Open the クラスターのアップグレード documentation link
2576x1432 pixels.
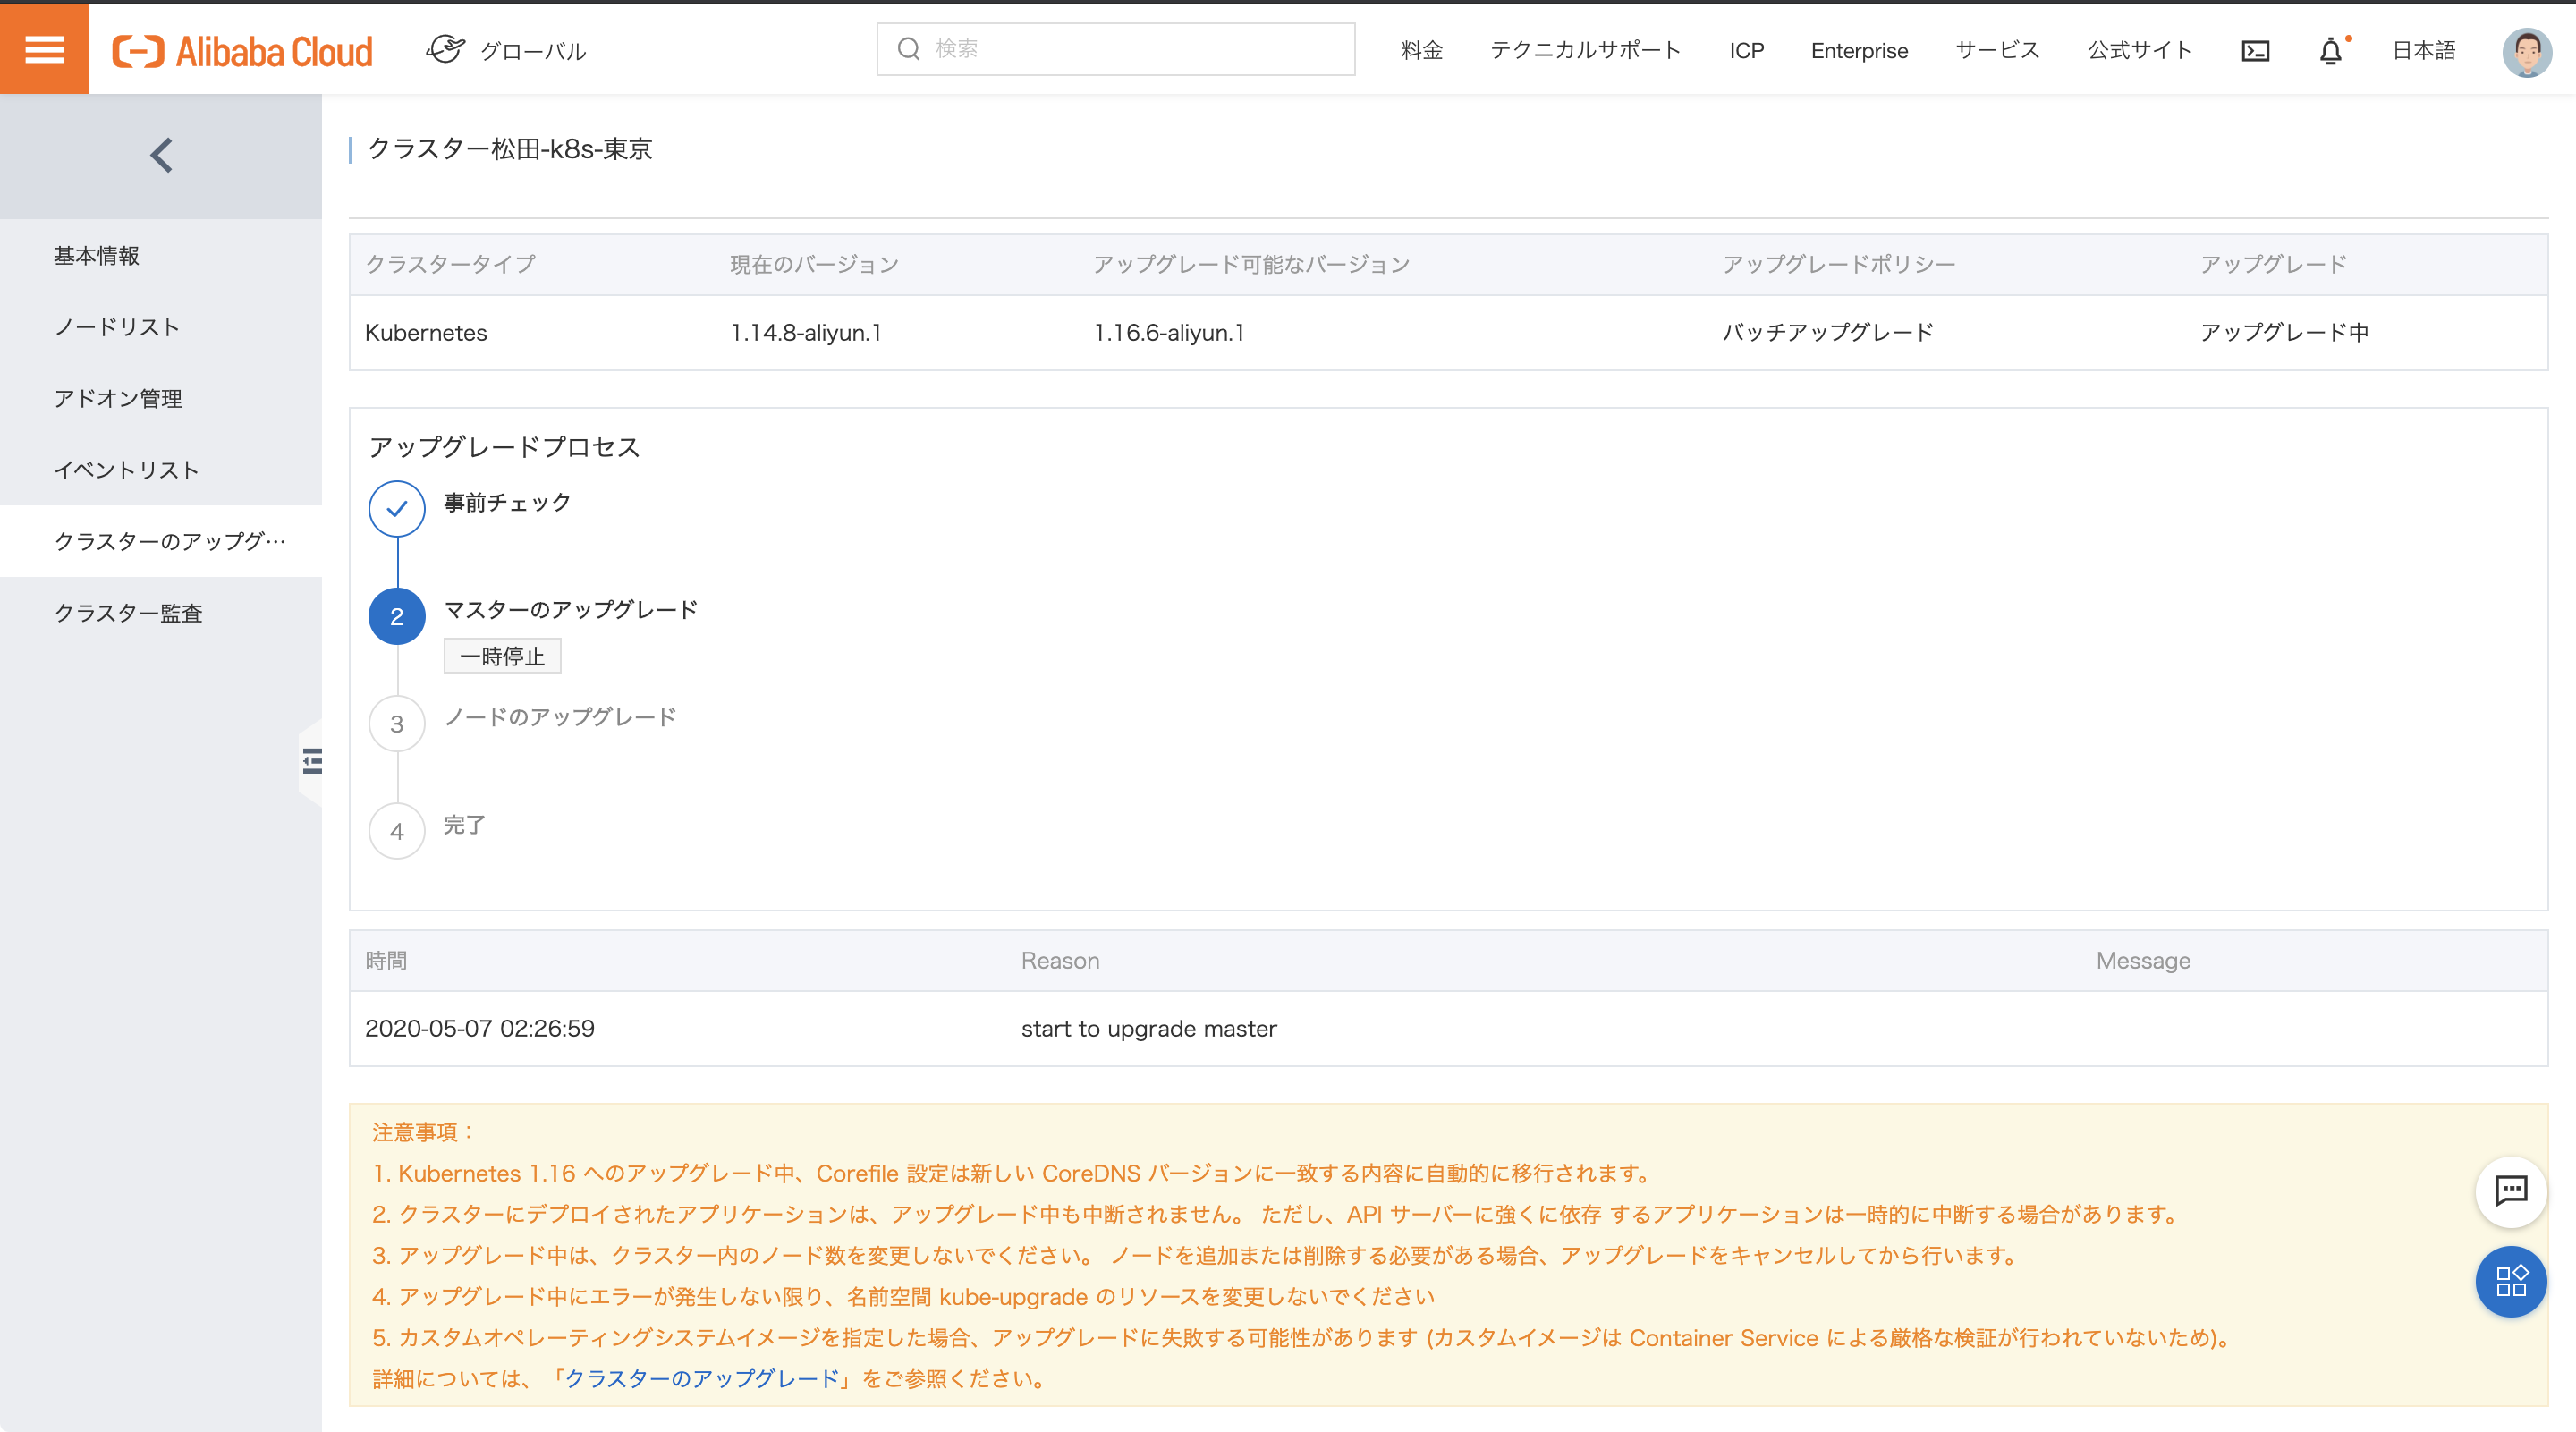tap(702, 1378)
